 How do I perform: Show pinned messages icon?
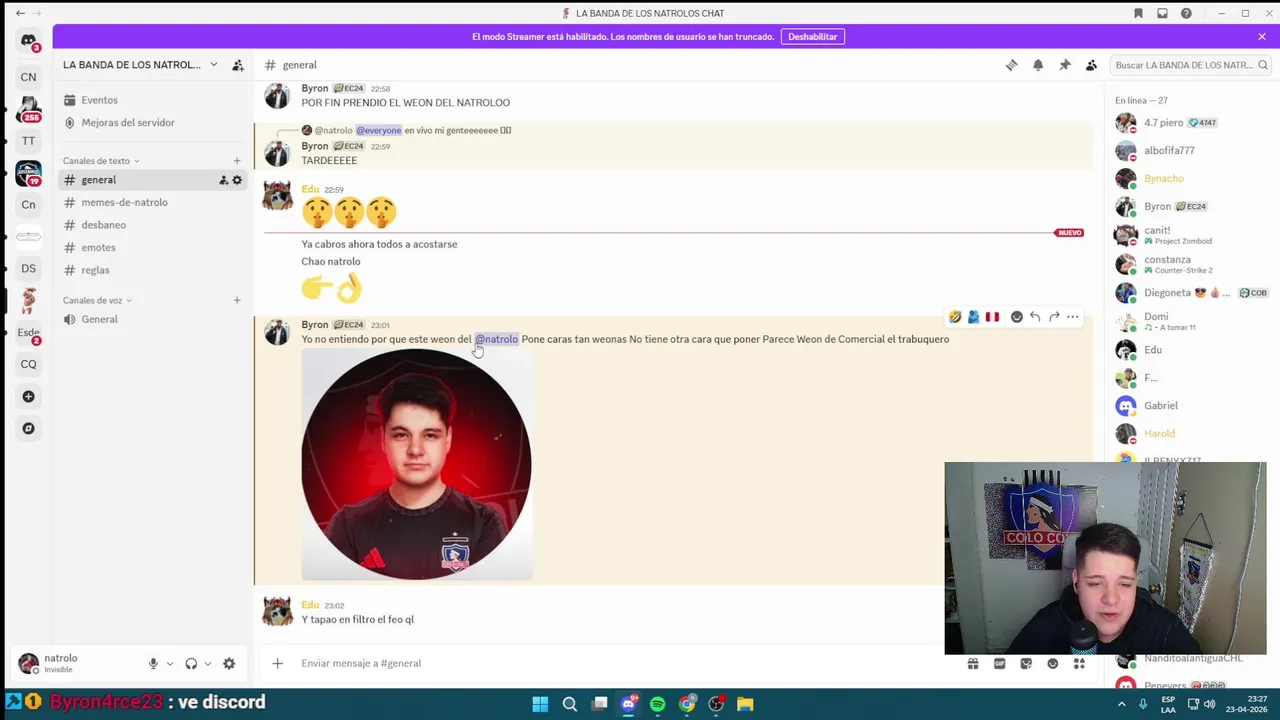1065,65
